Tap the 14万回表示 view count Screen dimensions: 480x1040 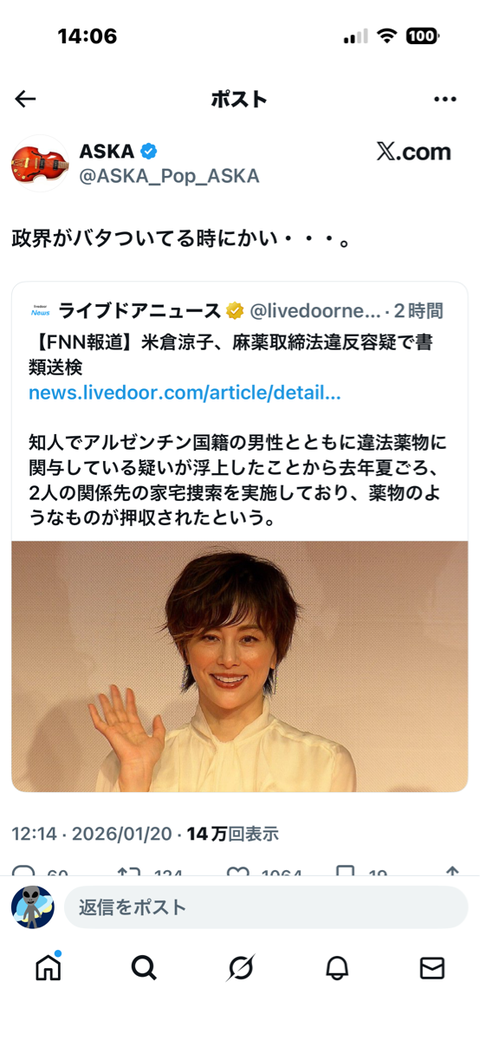pos(233,834)
